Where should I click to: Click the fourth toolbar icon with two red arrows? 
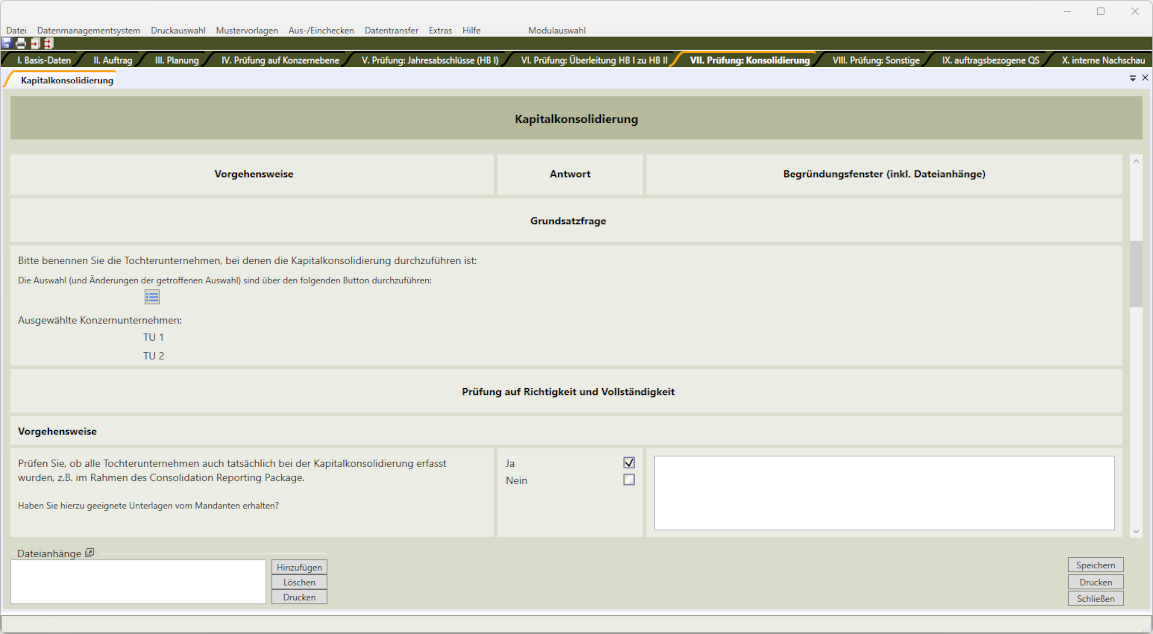[47, 44]
